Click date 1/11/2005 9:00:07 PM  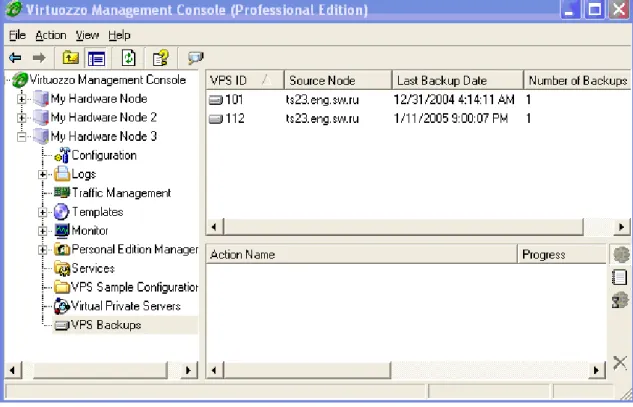[x=451, y=119]
